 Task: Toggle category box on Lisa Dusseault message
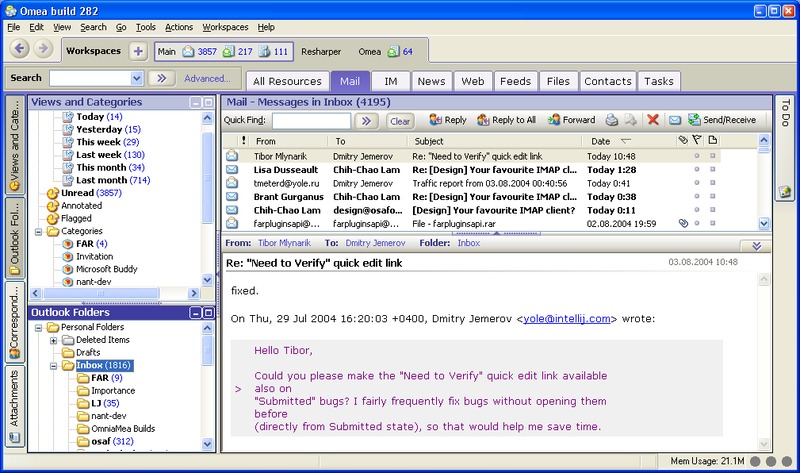click(713, 169)
